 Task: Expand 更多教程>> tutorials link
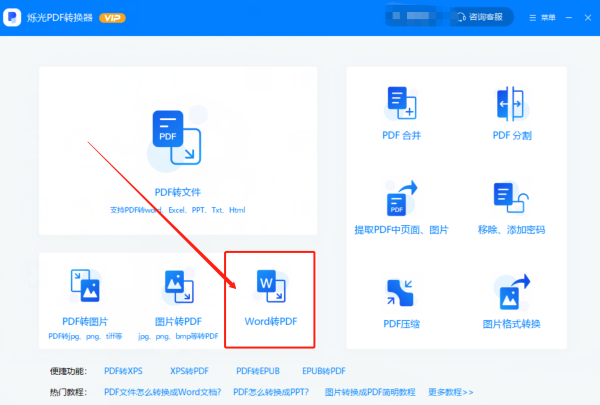click(451, 391)
